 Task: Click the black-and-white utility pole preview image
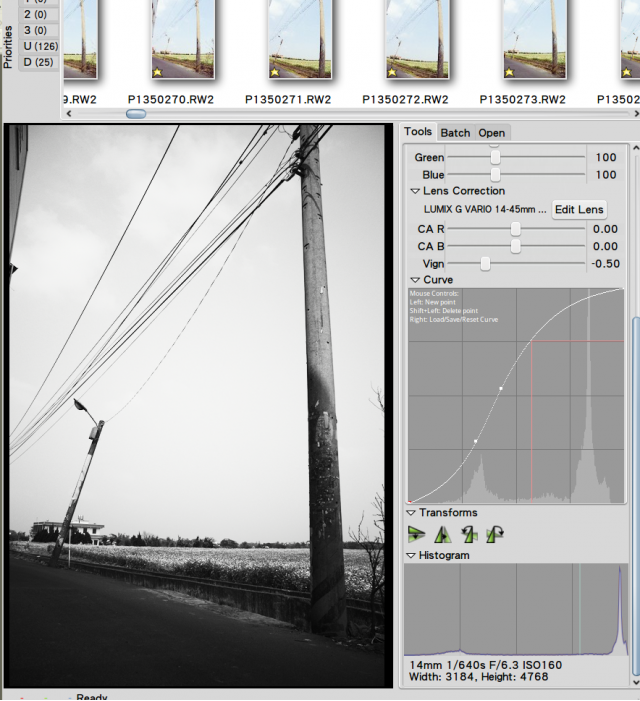[x=197, y=405]
